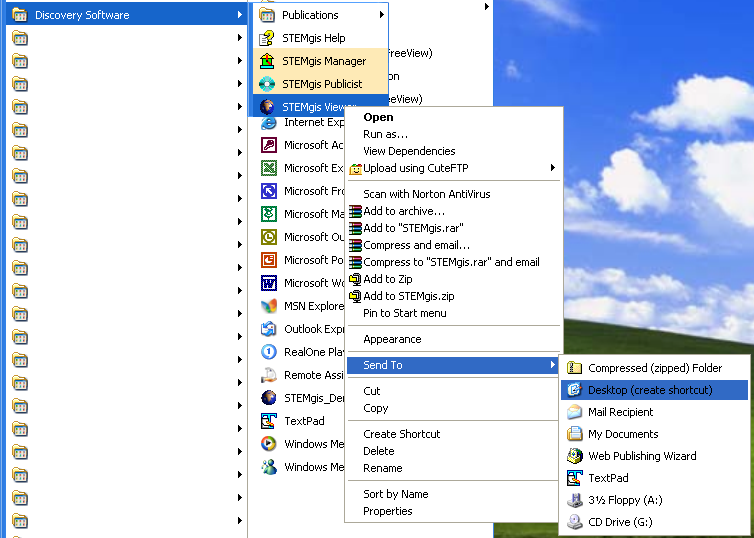Viewport: 754px width, 538px height.
Task: Click the Outlook Express icon
Action: (x=269, y=329)
